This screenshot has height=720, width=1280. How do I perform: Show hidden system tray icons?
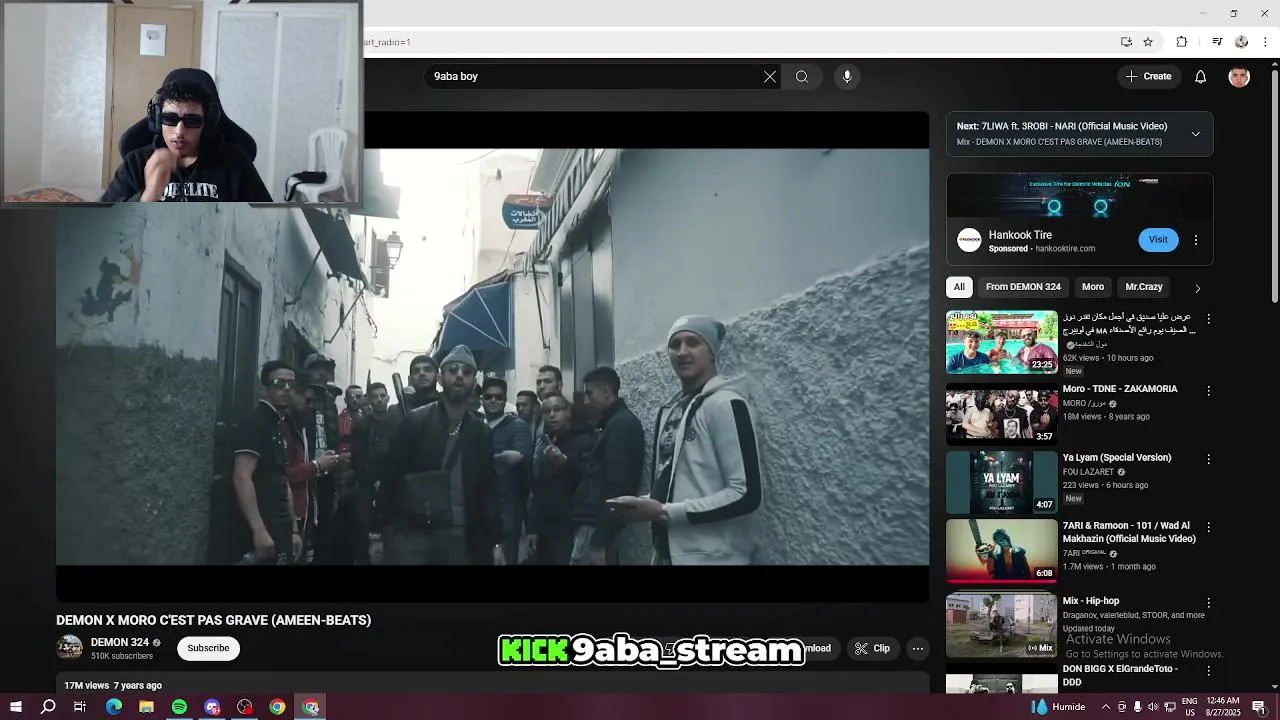point(1104,707)
